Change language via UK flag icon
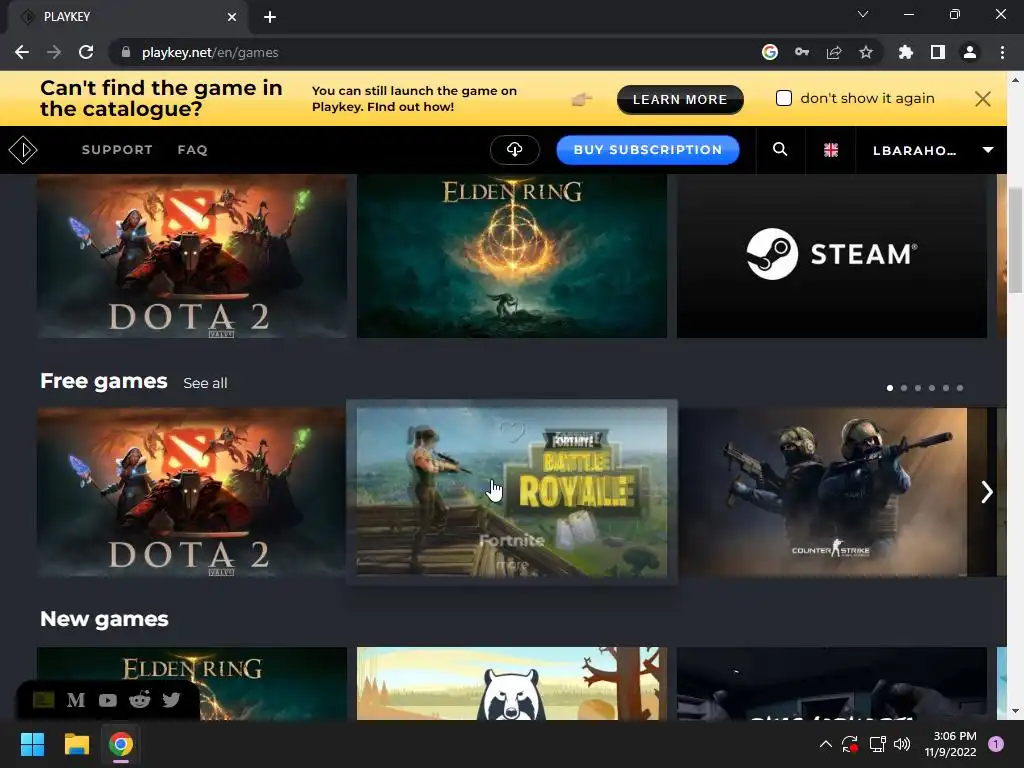 pyautogui.click(x=831, y=150)
